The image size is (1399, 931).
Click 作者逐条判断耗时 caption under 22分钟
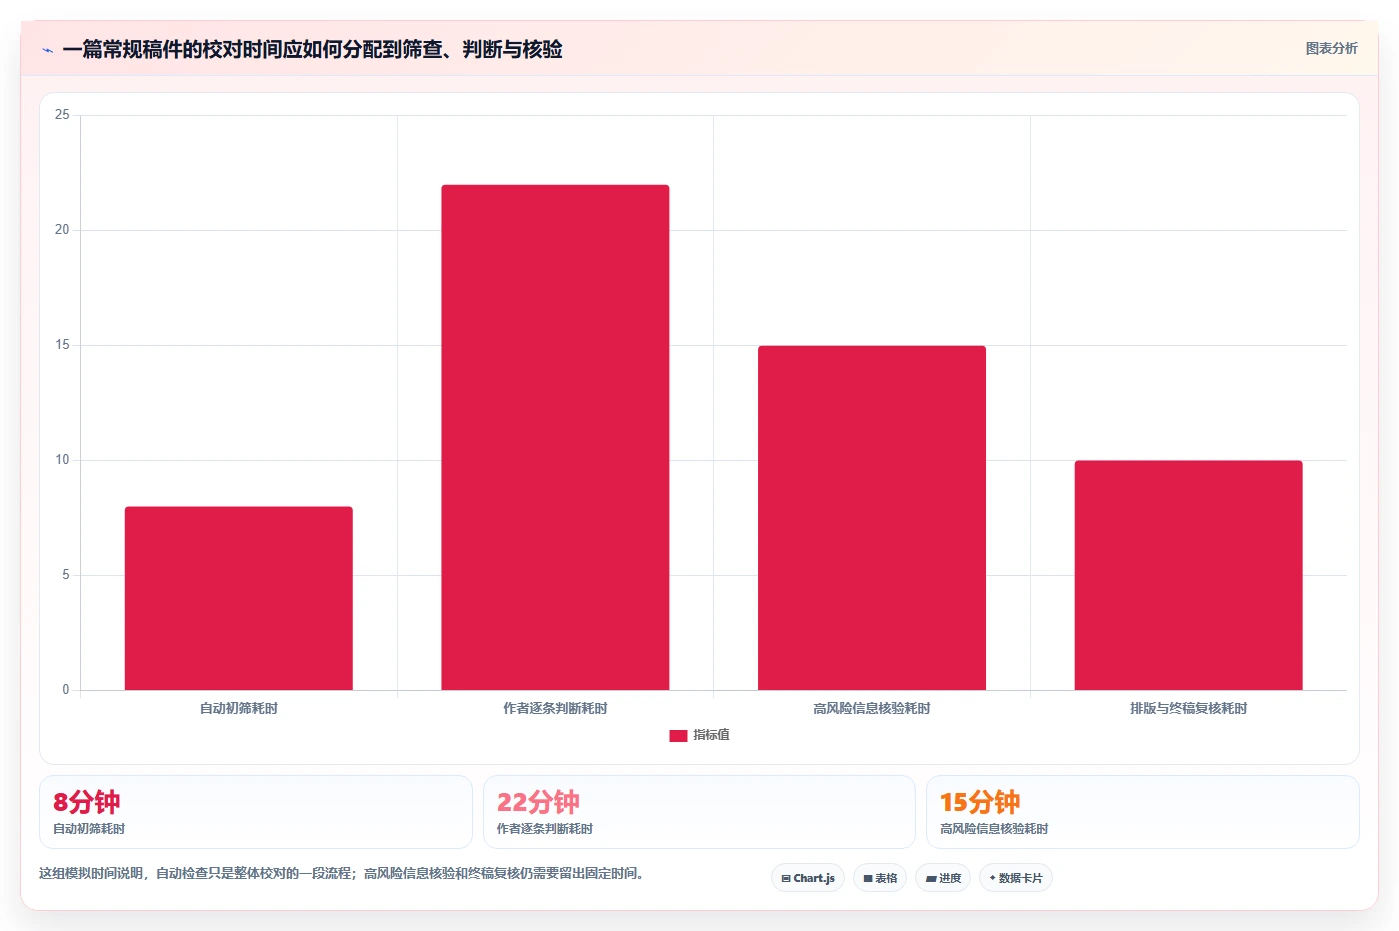pos(545,829)
